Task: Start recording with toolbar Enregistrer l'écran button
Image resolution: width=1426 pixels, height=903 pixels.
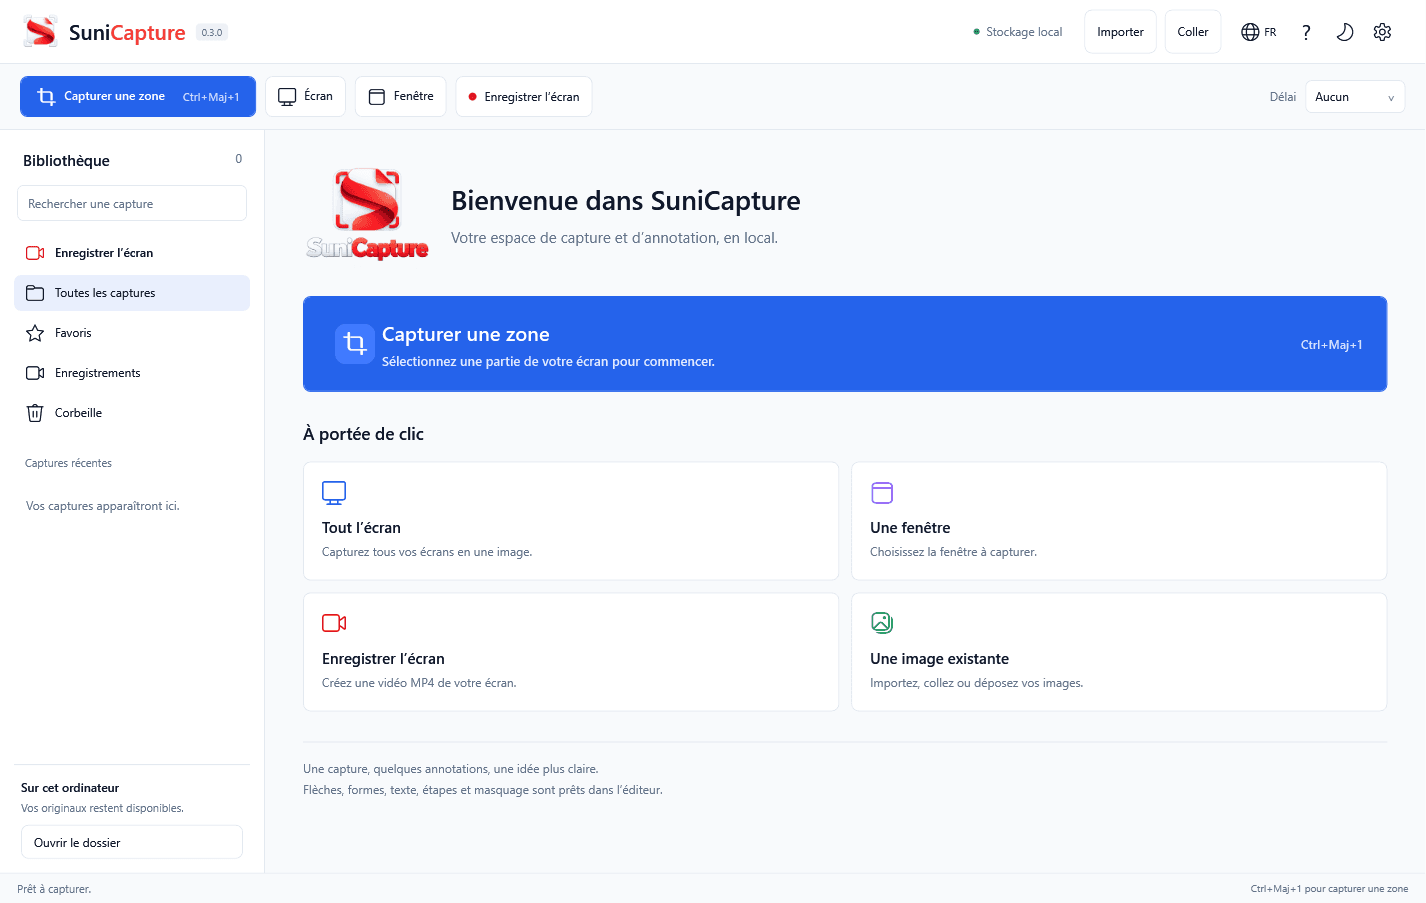Action: point(524,97)
